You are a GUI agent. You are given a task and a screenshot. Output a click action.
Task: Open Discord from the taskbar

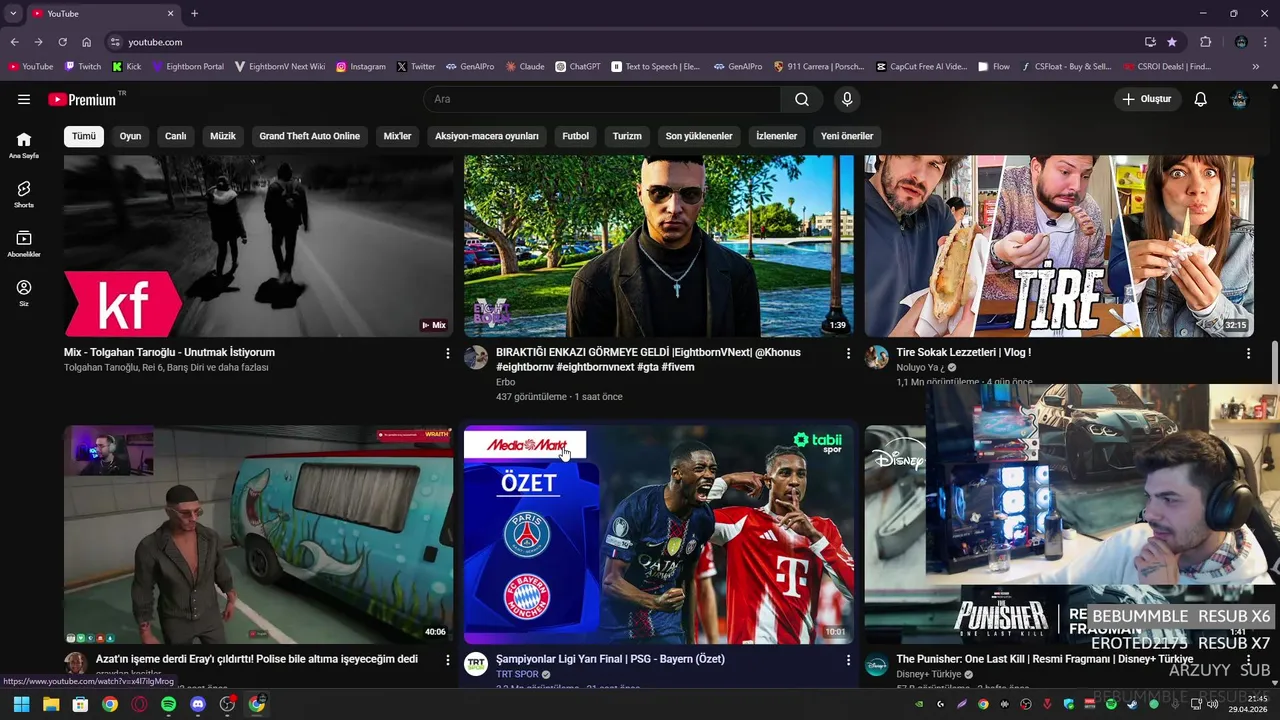click(x=198, y=704)
